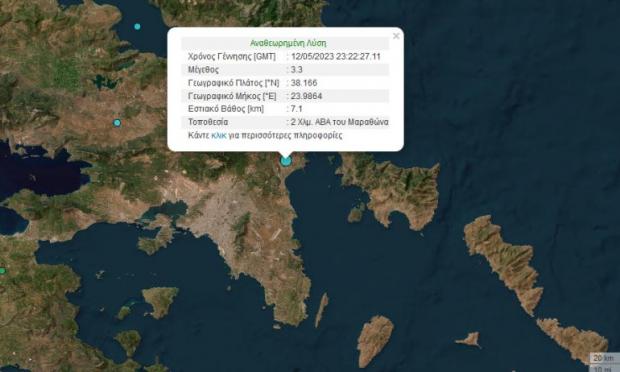The width and height of the screenshot is (620, 372).
Task: Click the triangular Aegina island in Saronic Gulf
Action: [x=160, y=301]
